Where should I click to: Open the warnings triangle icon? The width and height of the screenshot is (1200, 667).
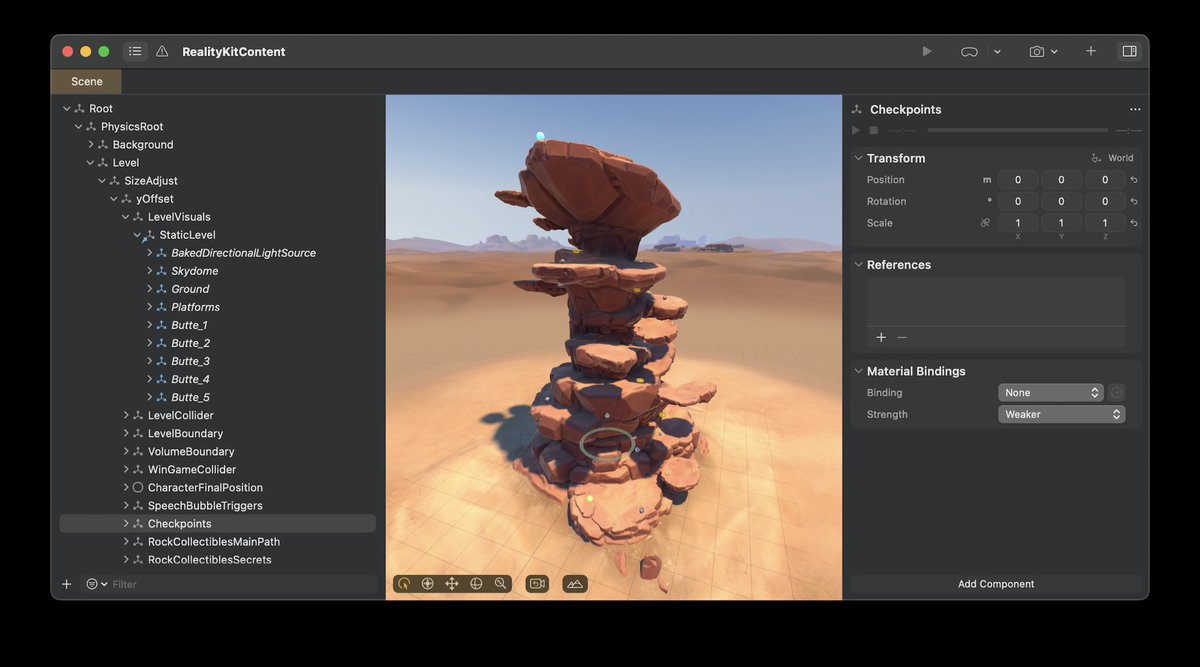point(162,51)
